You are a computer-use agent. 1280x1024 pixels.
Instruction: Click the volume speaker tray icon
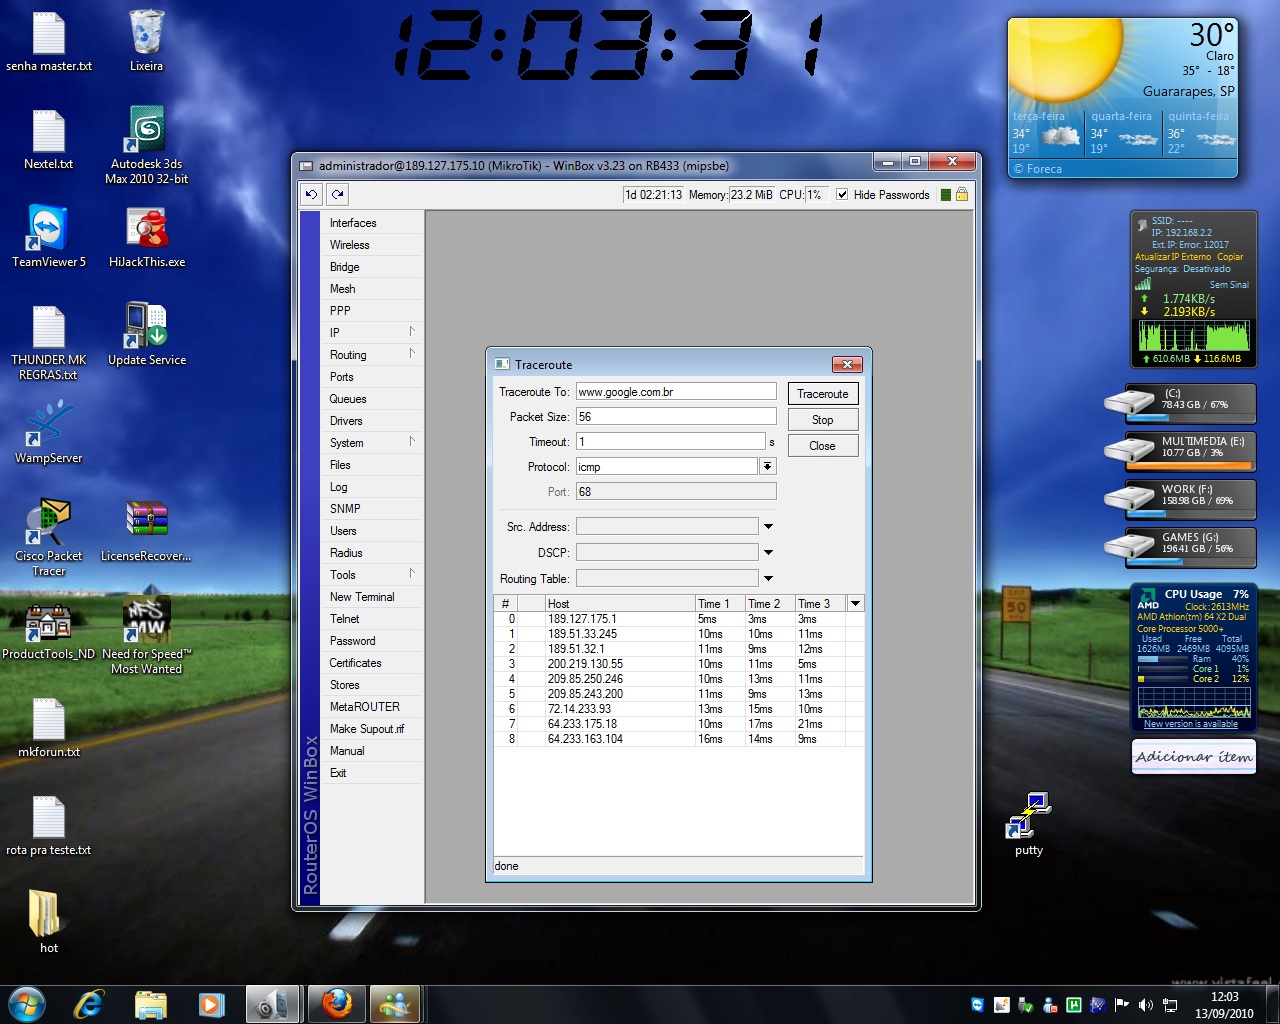coord(1146,1005)
